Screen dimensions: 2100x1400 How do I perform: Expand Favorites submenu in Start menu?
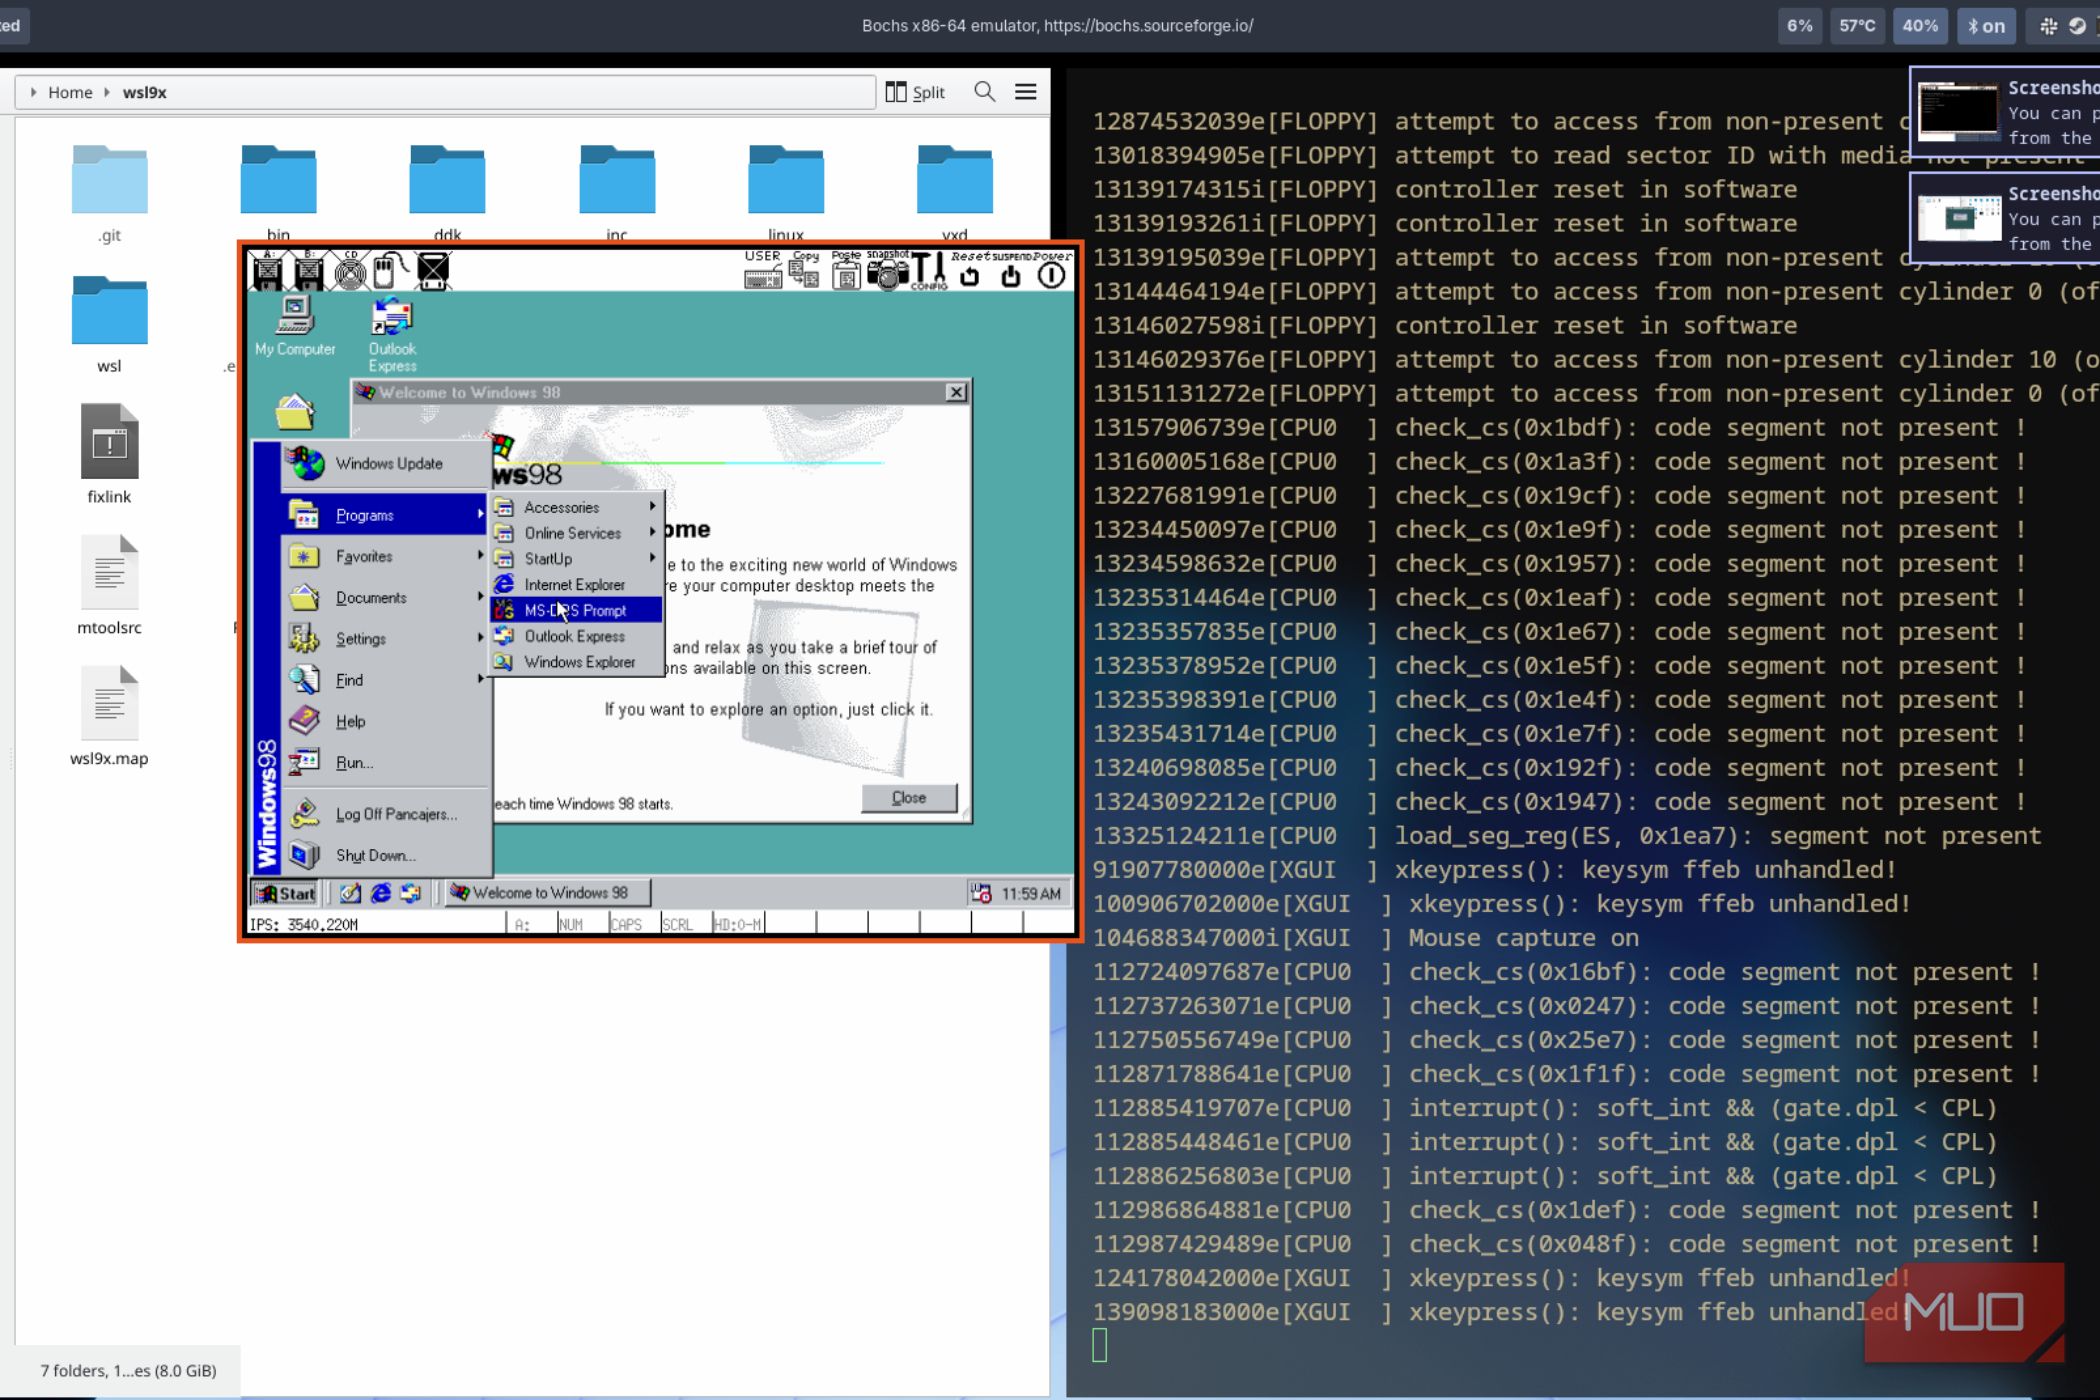point(387,556)
